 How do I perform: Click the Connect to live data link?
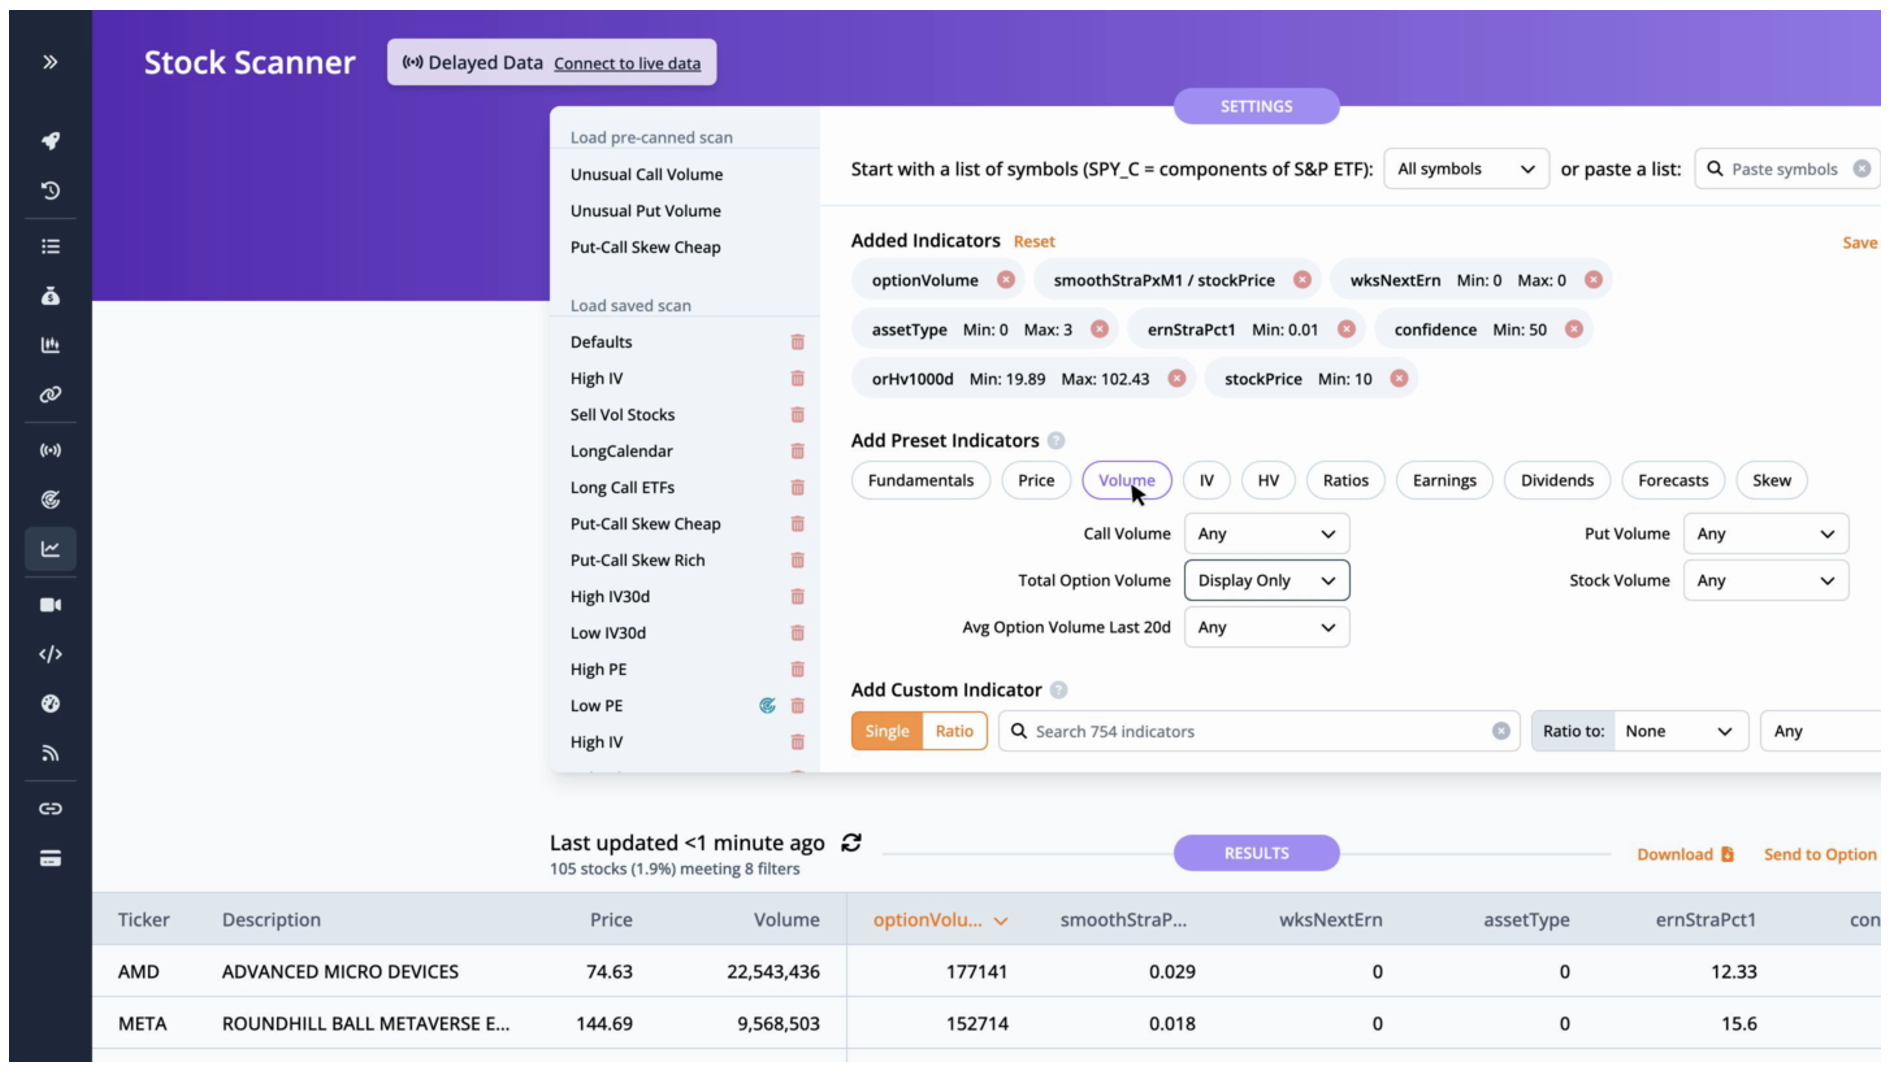(627, 63)
